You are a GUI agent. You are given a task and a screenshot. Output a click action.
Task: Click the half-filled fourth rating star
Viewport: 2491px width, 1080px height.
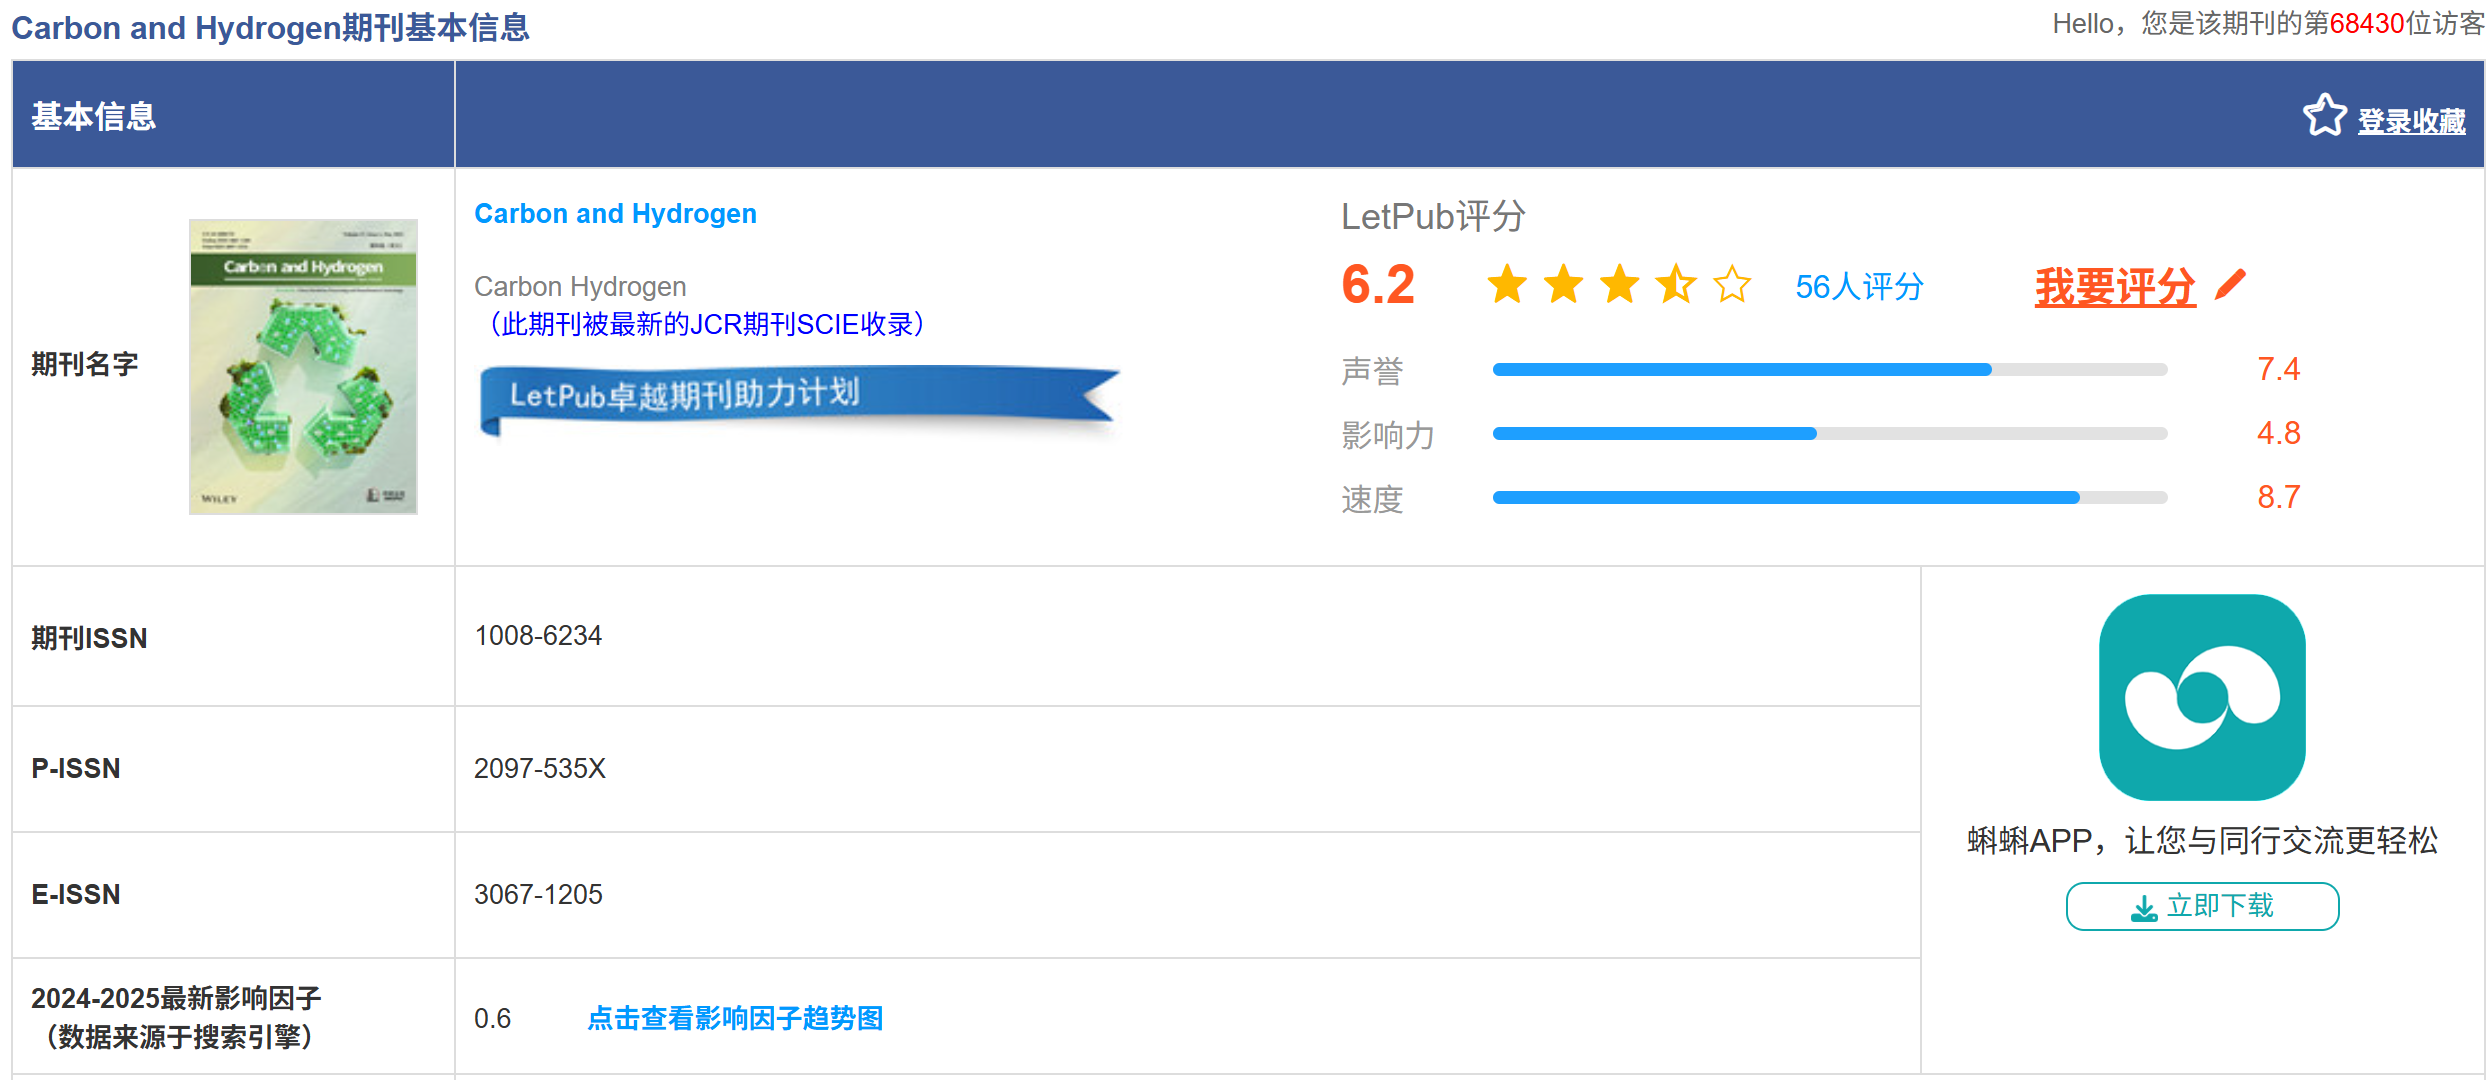(x=1675, y=285)
